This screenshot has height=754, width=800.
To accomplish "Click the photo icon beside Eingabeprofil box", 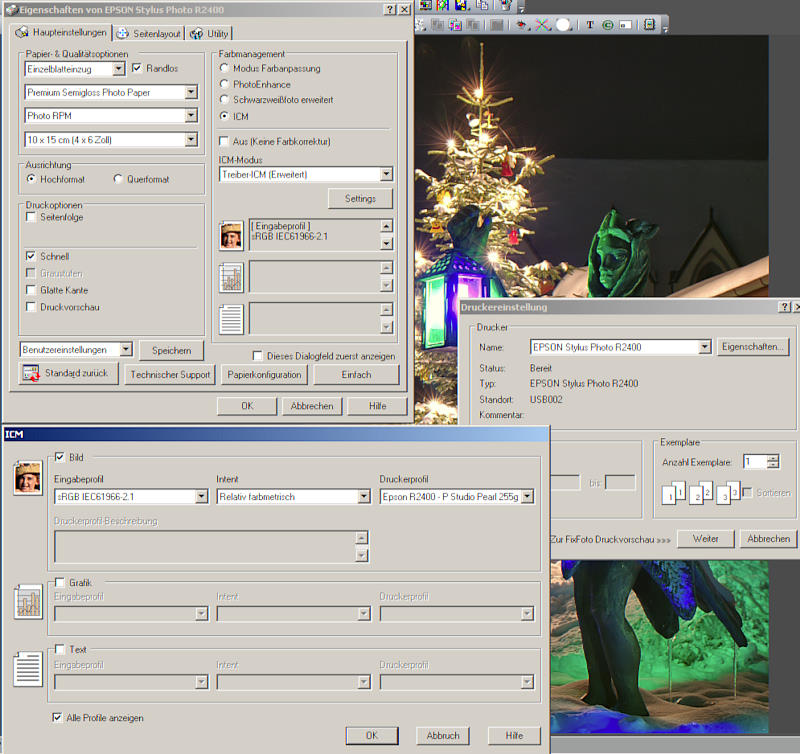I will [231, 235].
